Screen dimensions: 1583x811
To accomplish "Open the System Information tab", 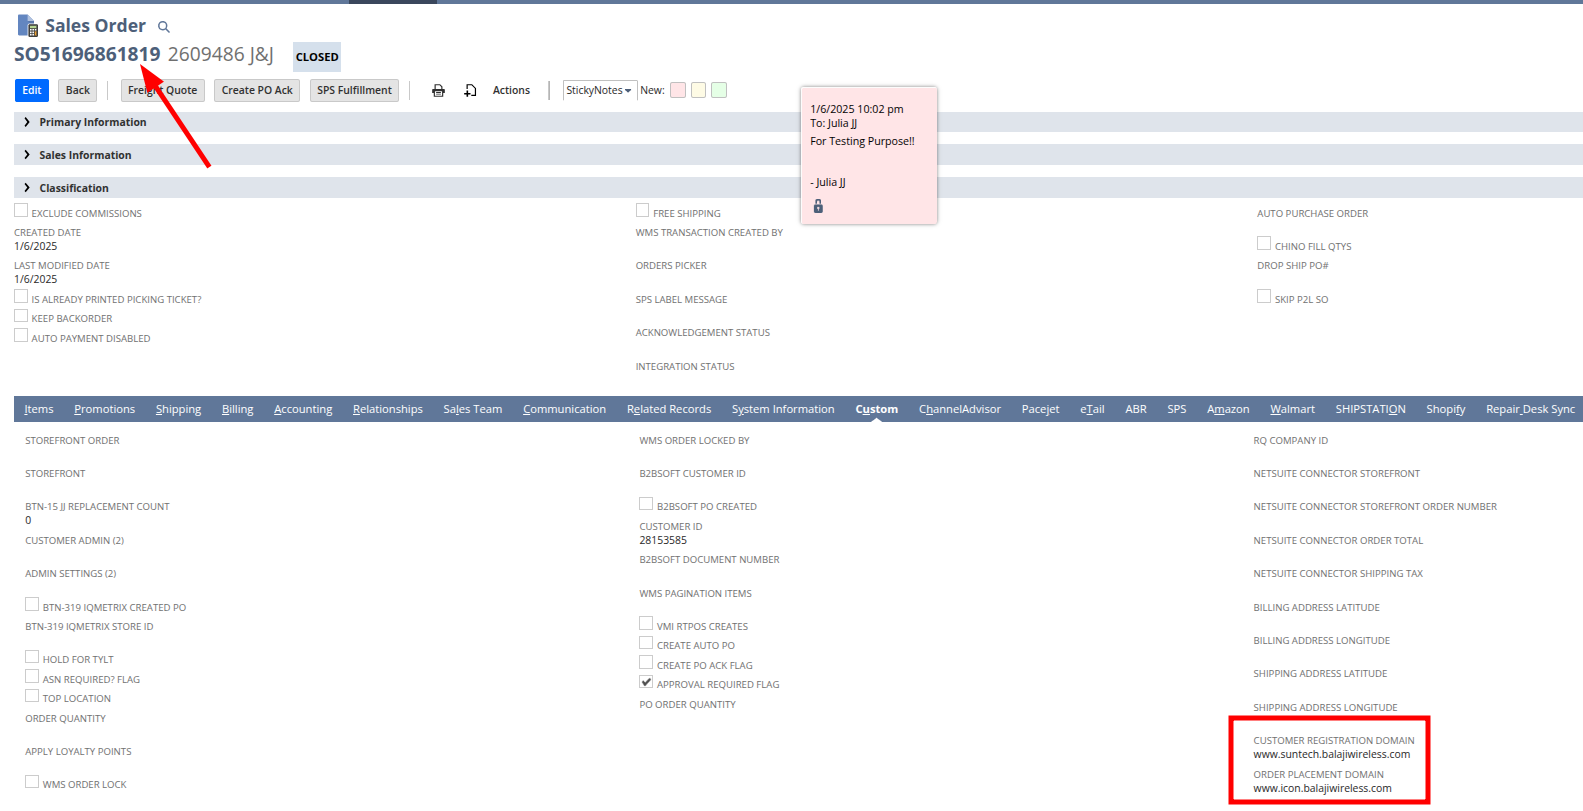I will (x=782, y=409).
